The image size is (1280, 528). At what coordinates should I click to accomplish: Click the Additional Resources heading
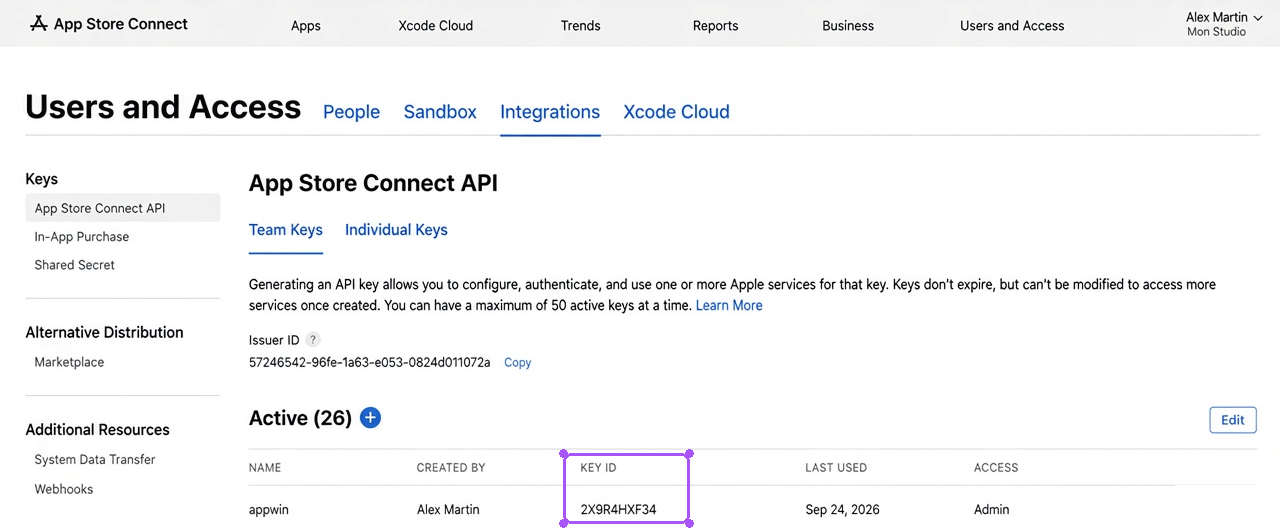click(x=97, y=430)
